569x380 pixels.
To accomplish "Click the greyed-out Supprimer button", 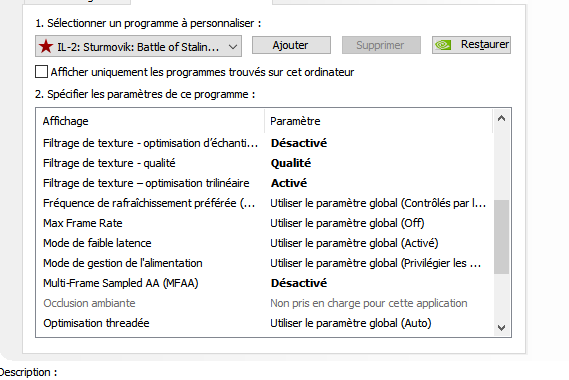I will (x=381, y=45).
